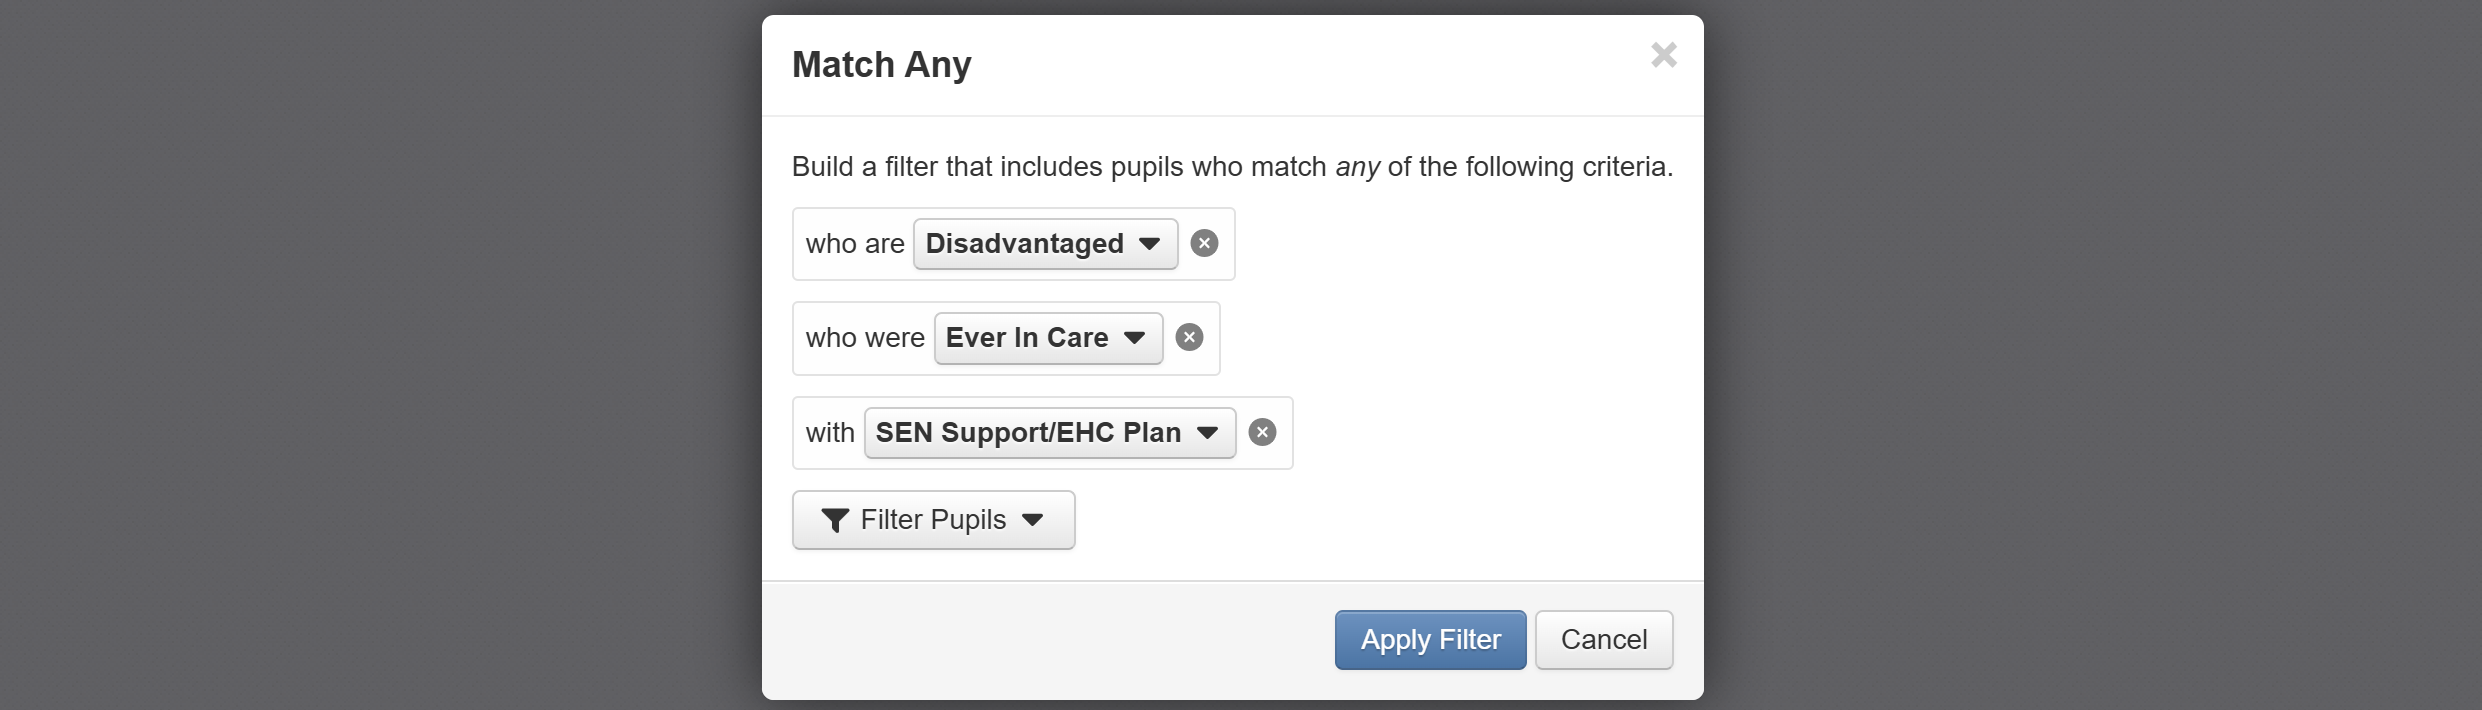Open the Ever In Care dropdown

pos(1047,338)
